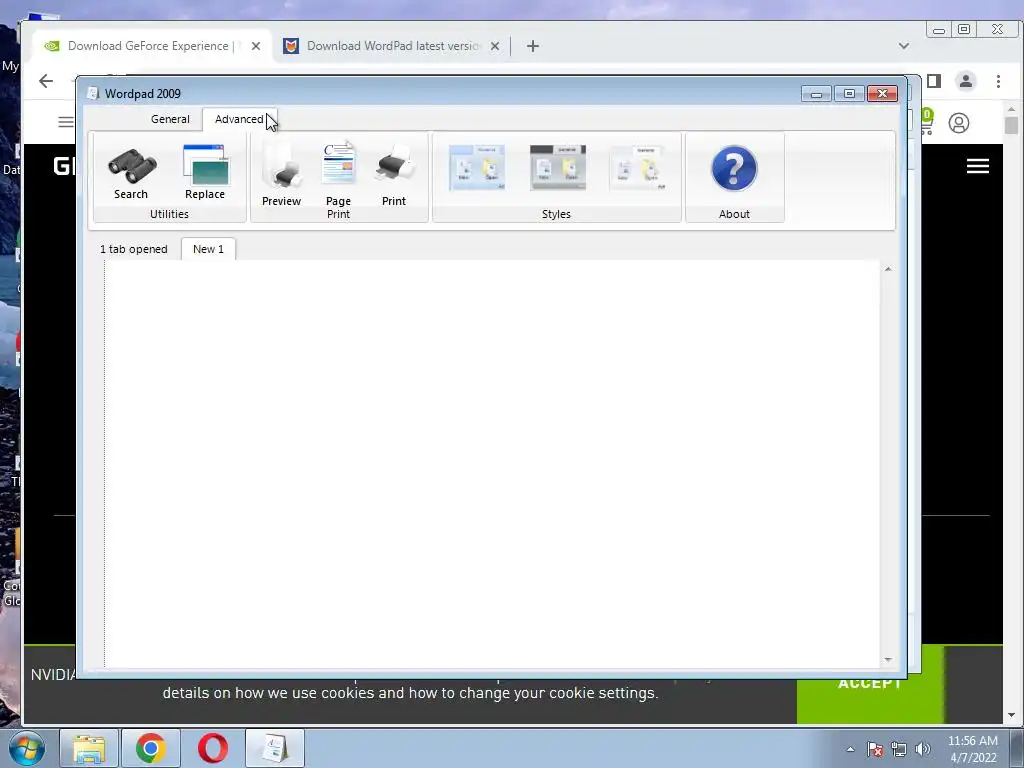Click inside the blank document area
The height and width of the screenshot is (768, 1024).
[492, 464]
